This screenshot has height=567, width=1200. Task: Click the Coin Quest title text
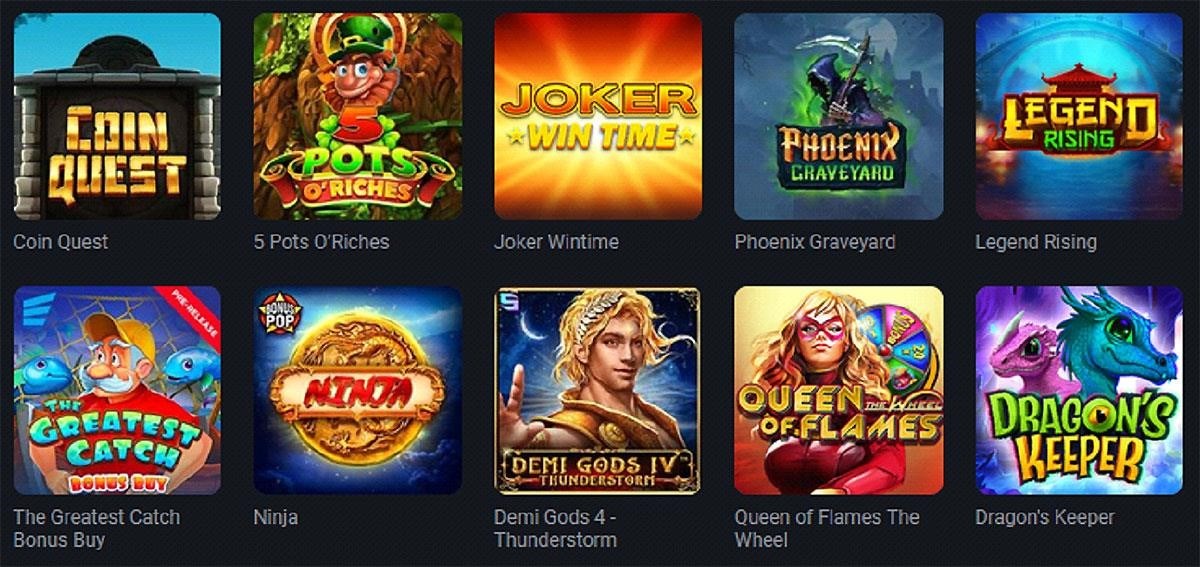point(61,242)
